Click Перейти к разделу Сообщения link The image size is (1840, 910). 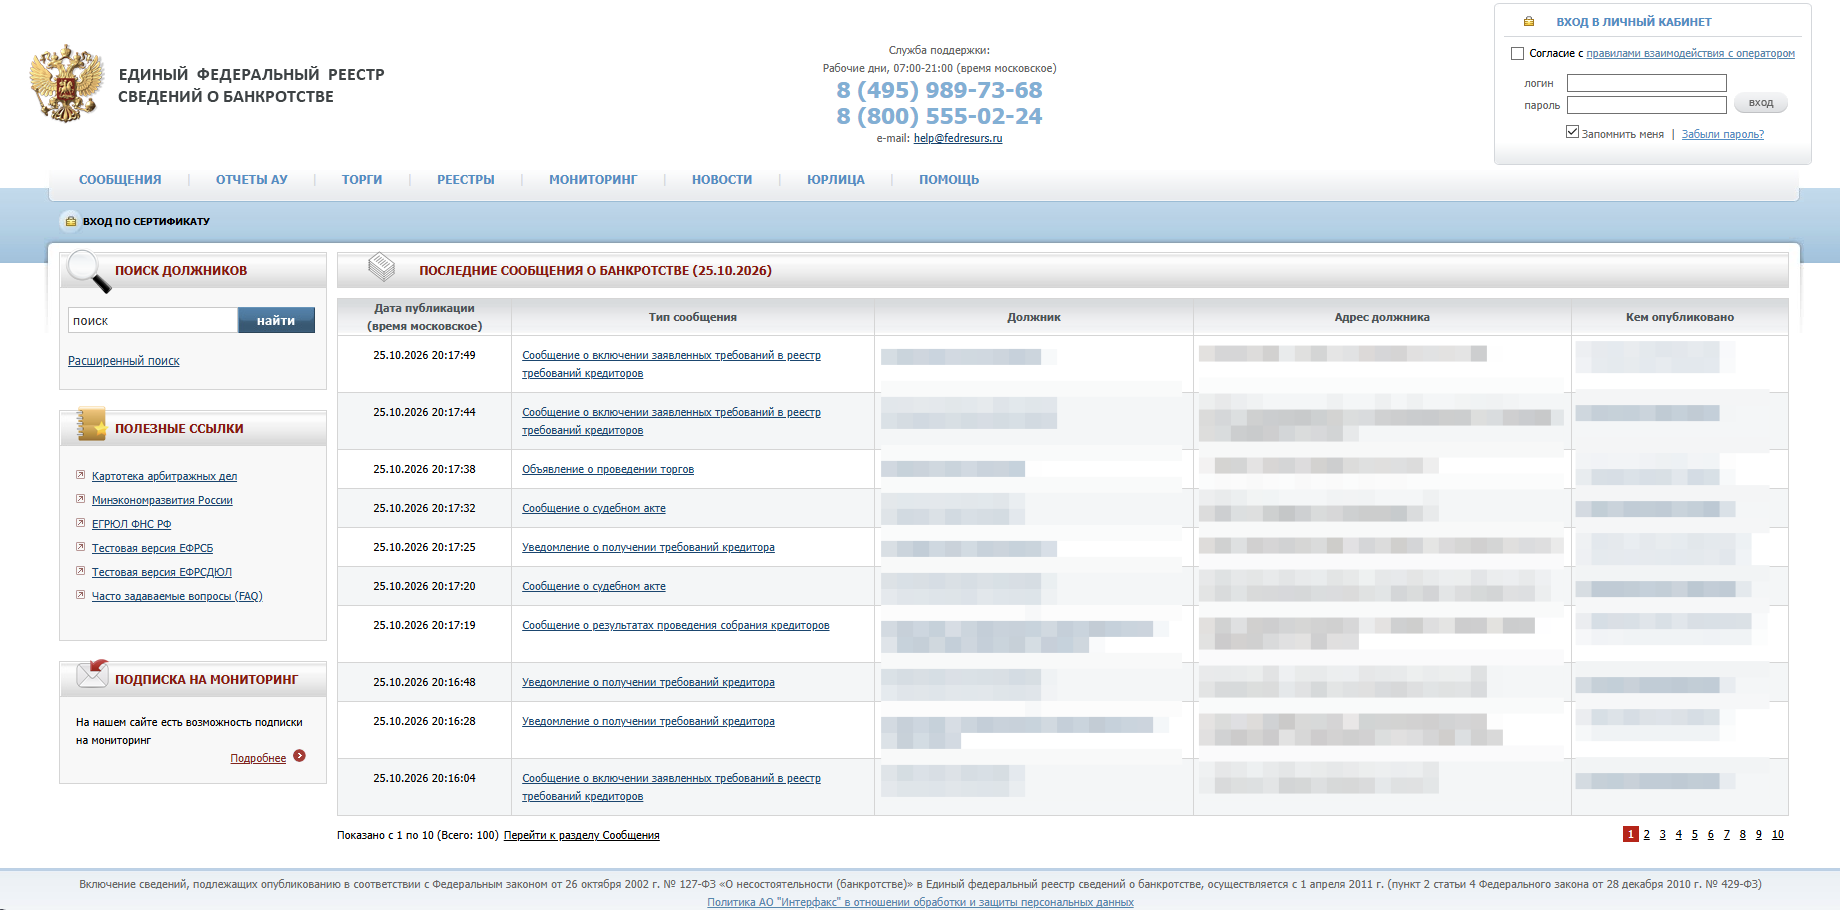click(582, 835)
